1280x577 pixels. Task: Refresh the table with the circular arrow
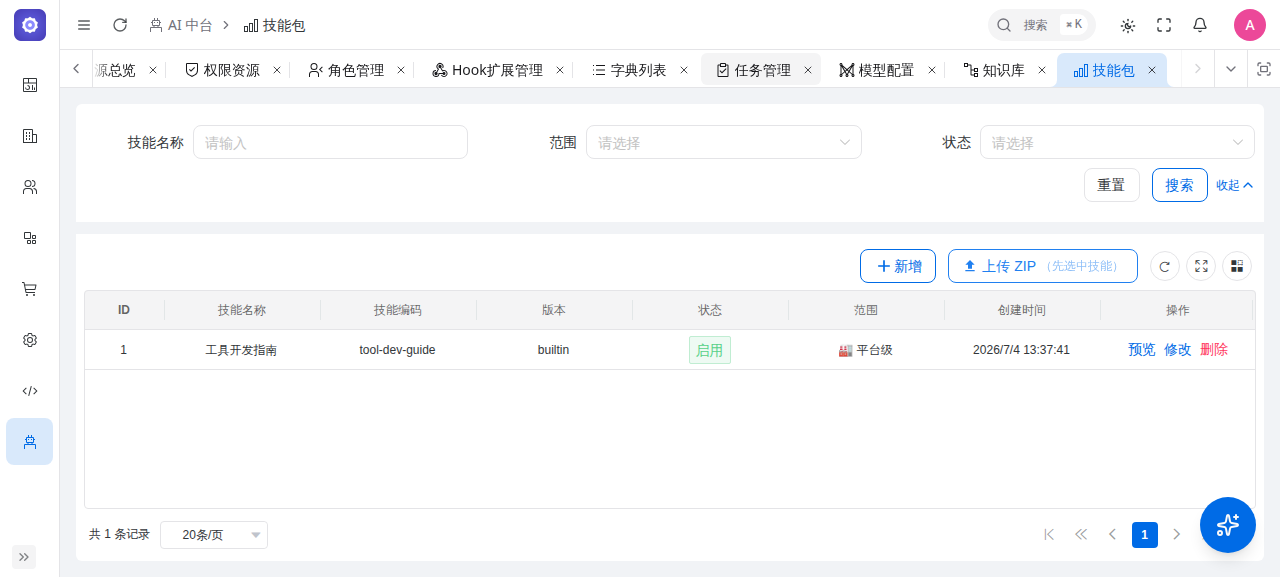coord(1164,266)
